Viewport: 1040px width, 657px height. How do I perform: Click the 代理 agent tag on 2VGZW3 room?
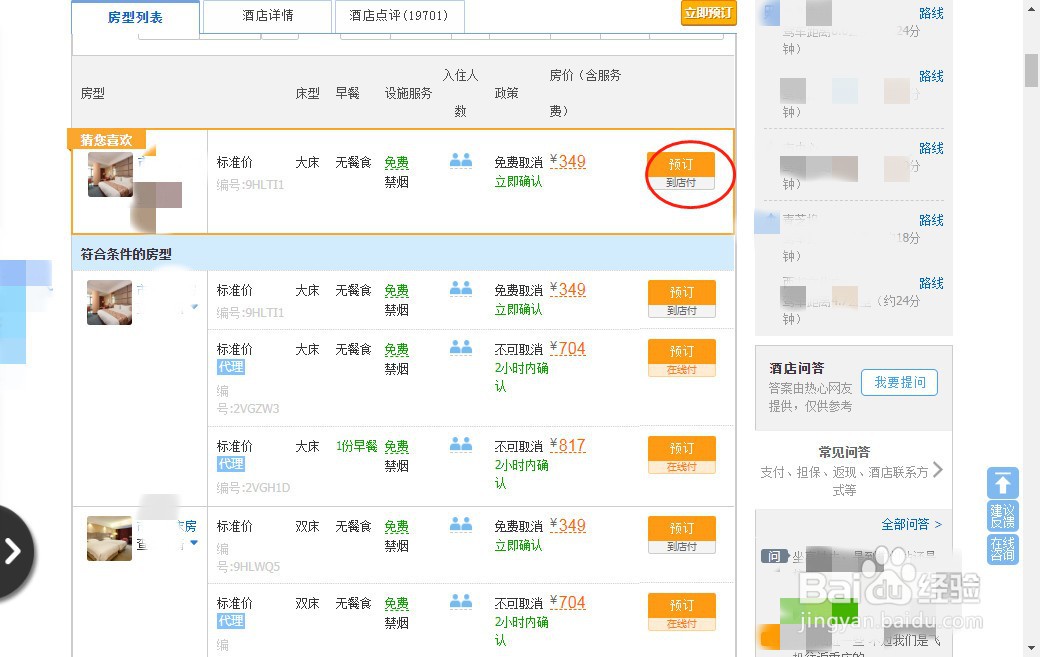click(x=230, y=366)
